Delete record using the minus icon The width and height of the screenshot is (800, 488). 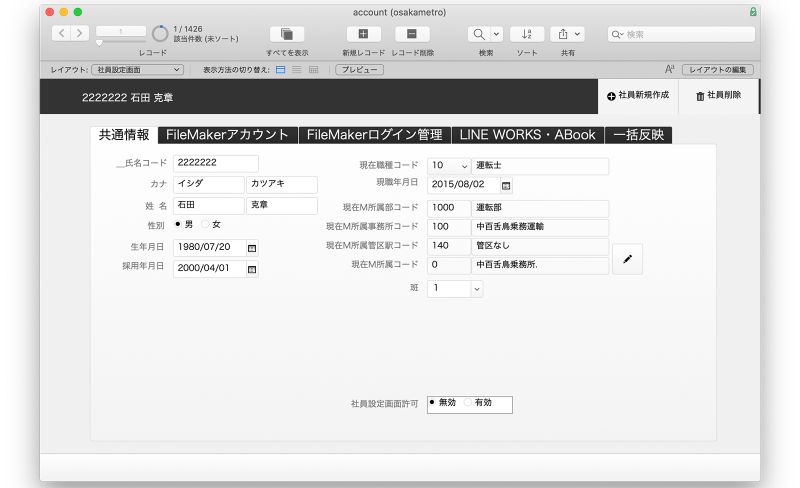pos(412,34)
